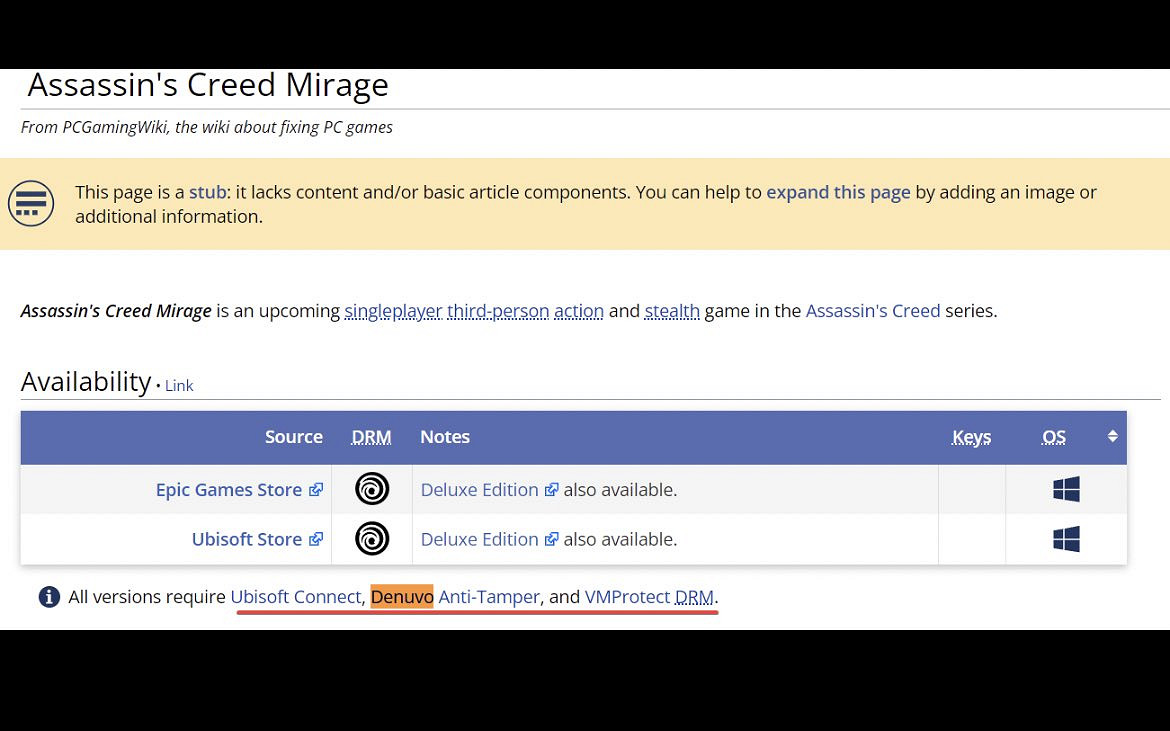
Task: Click the Windows OS icon in Epic Games row
Action: pyautogui.click(x=1066, y=489)
